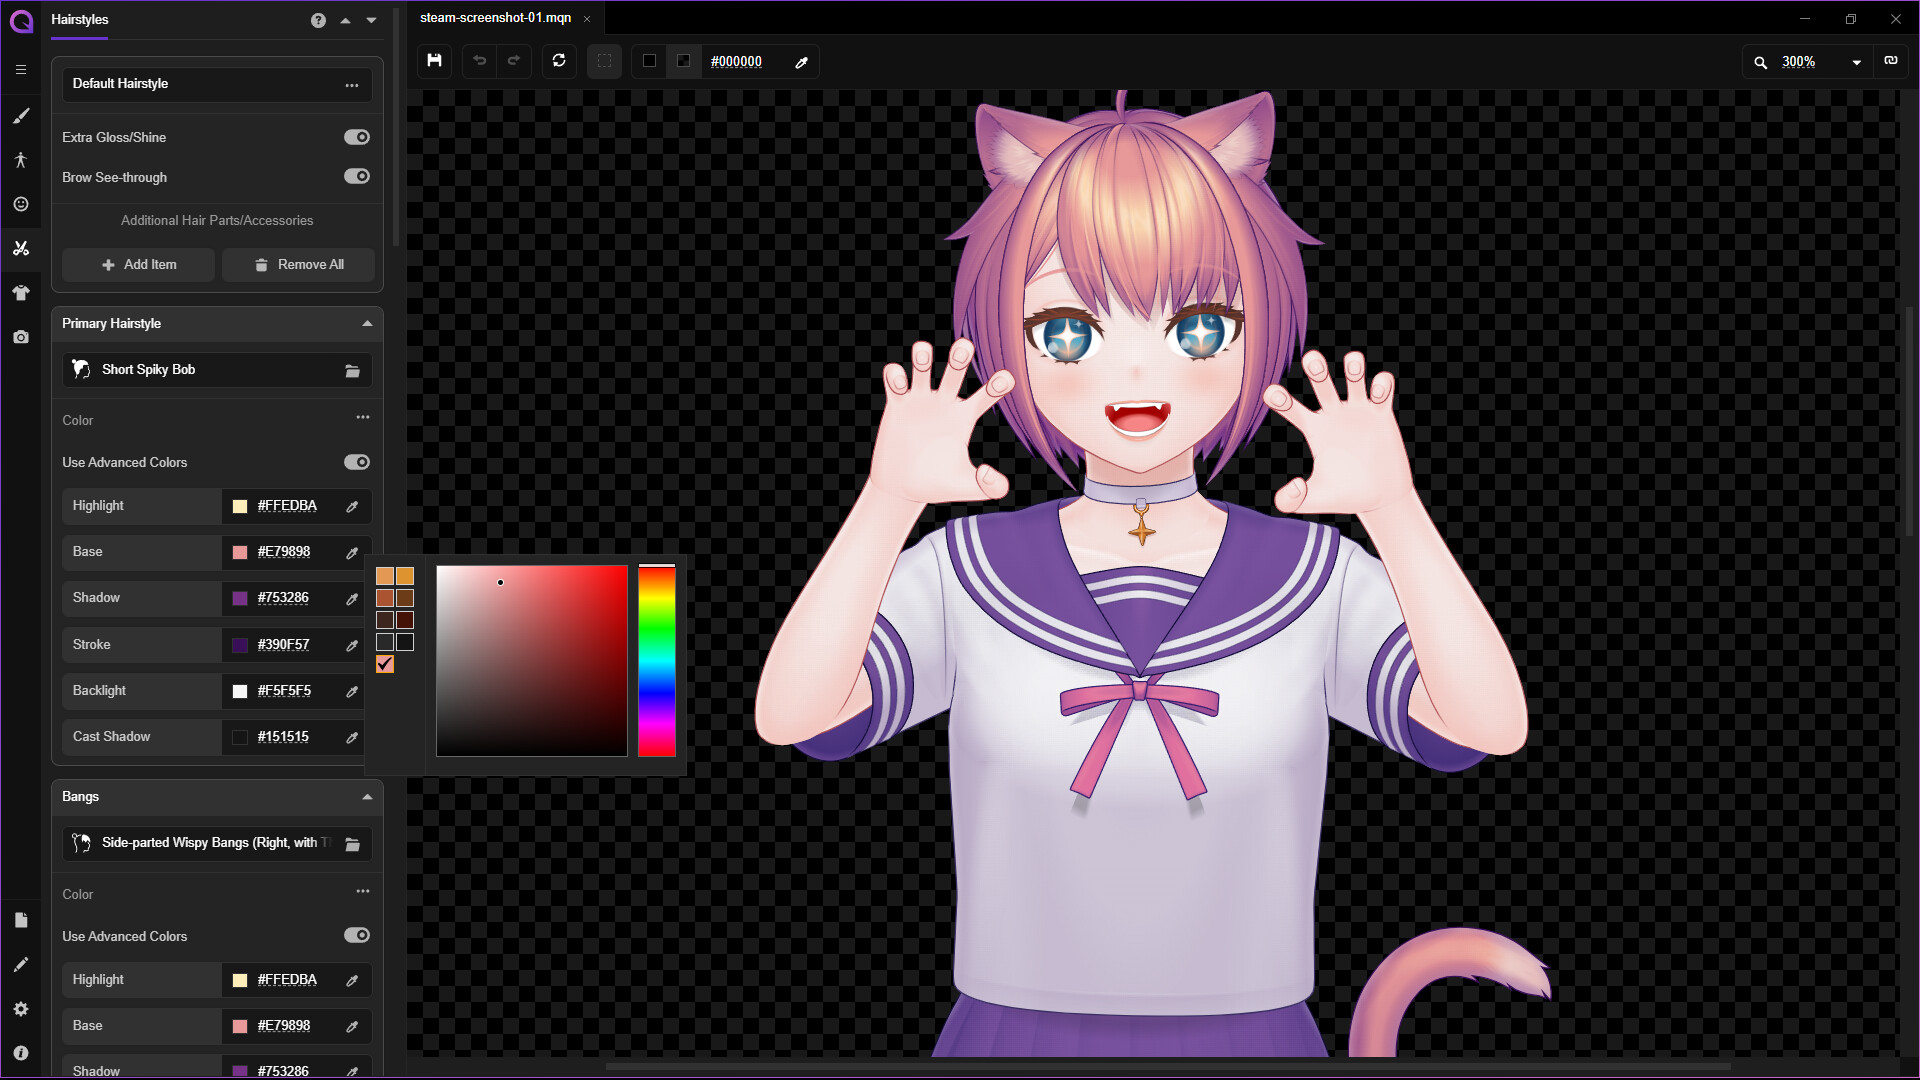
Task: Select the body pose person icon
Action: [21, 160]
